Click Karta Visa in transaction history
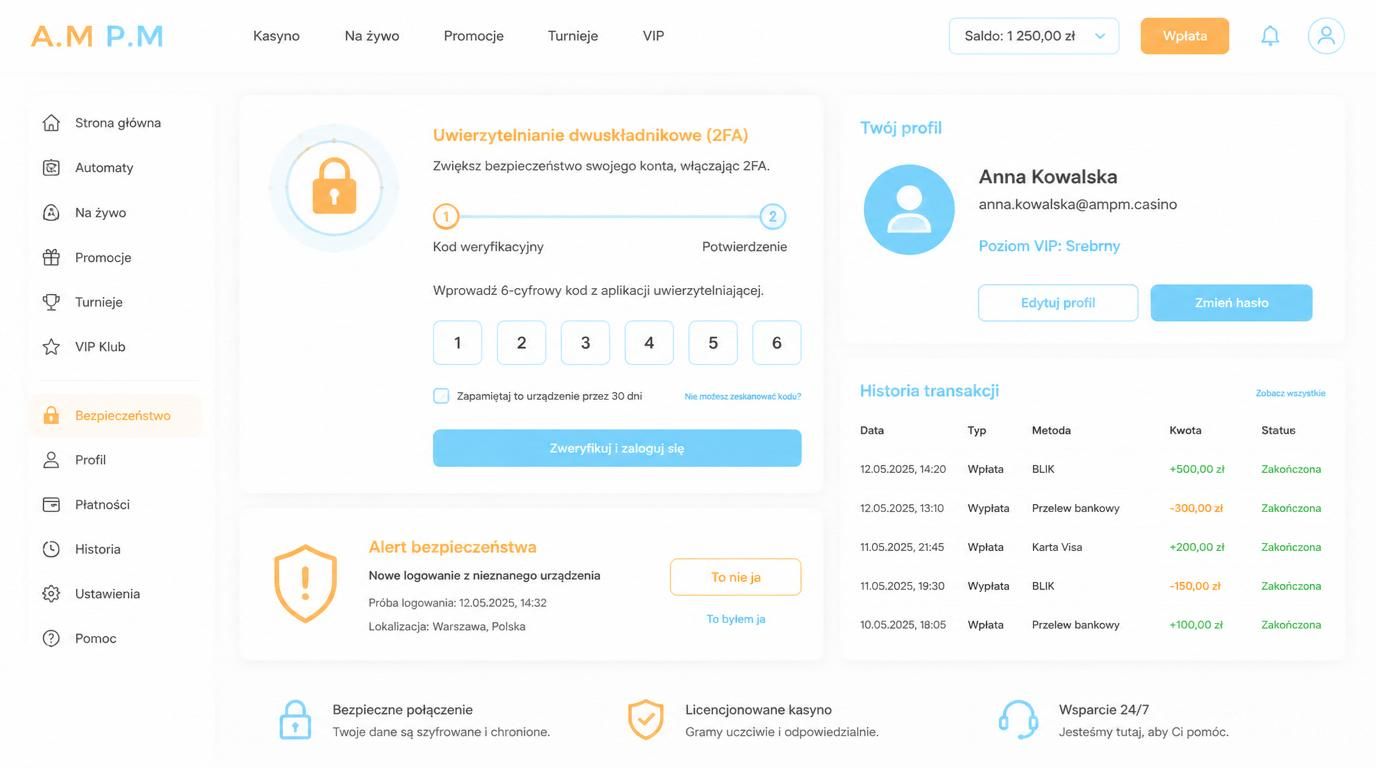The image size is (1376, 768). (x=1057, y=547)
